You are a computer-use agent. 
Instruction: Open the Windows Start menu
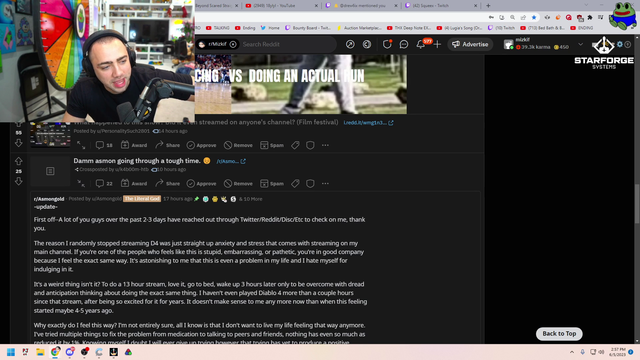pyautogui.click(x=11, y=352)
